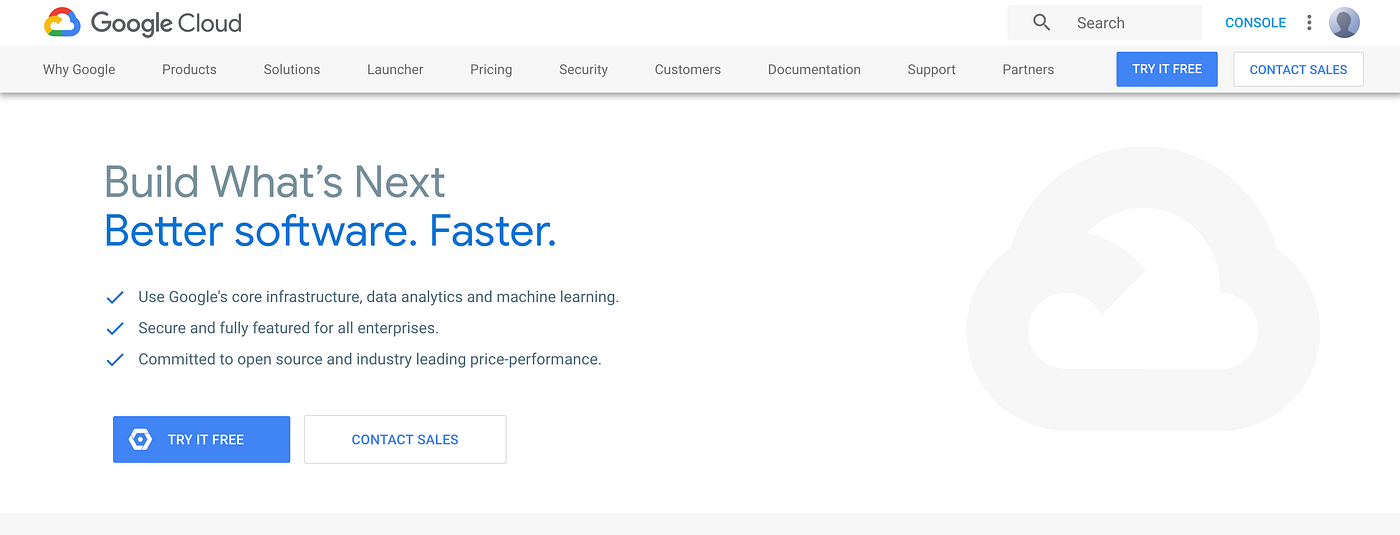Open the CONSOLE link

coord(1255,22)
